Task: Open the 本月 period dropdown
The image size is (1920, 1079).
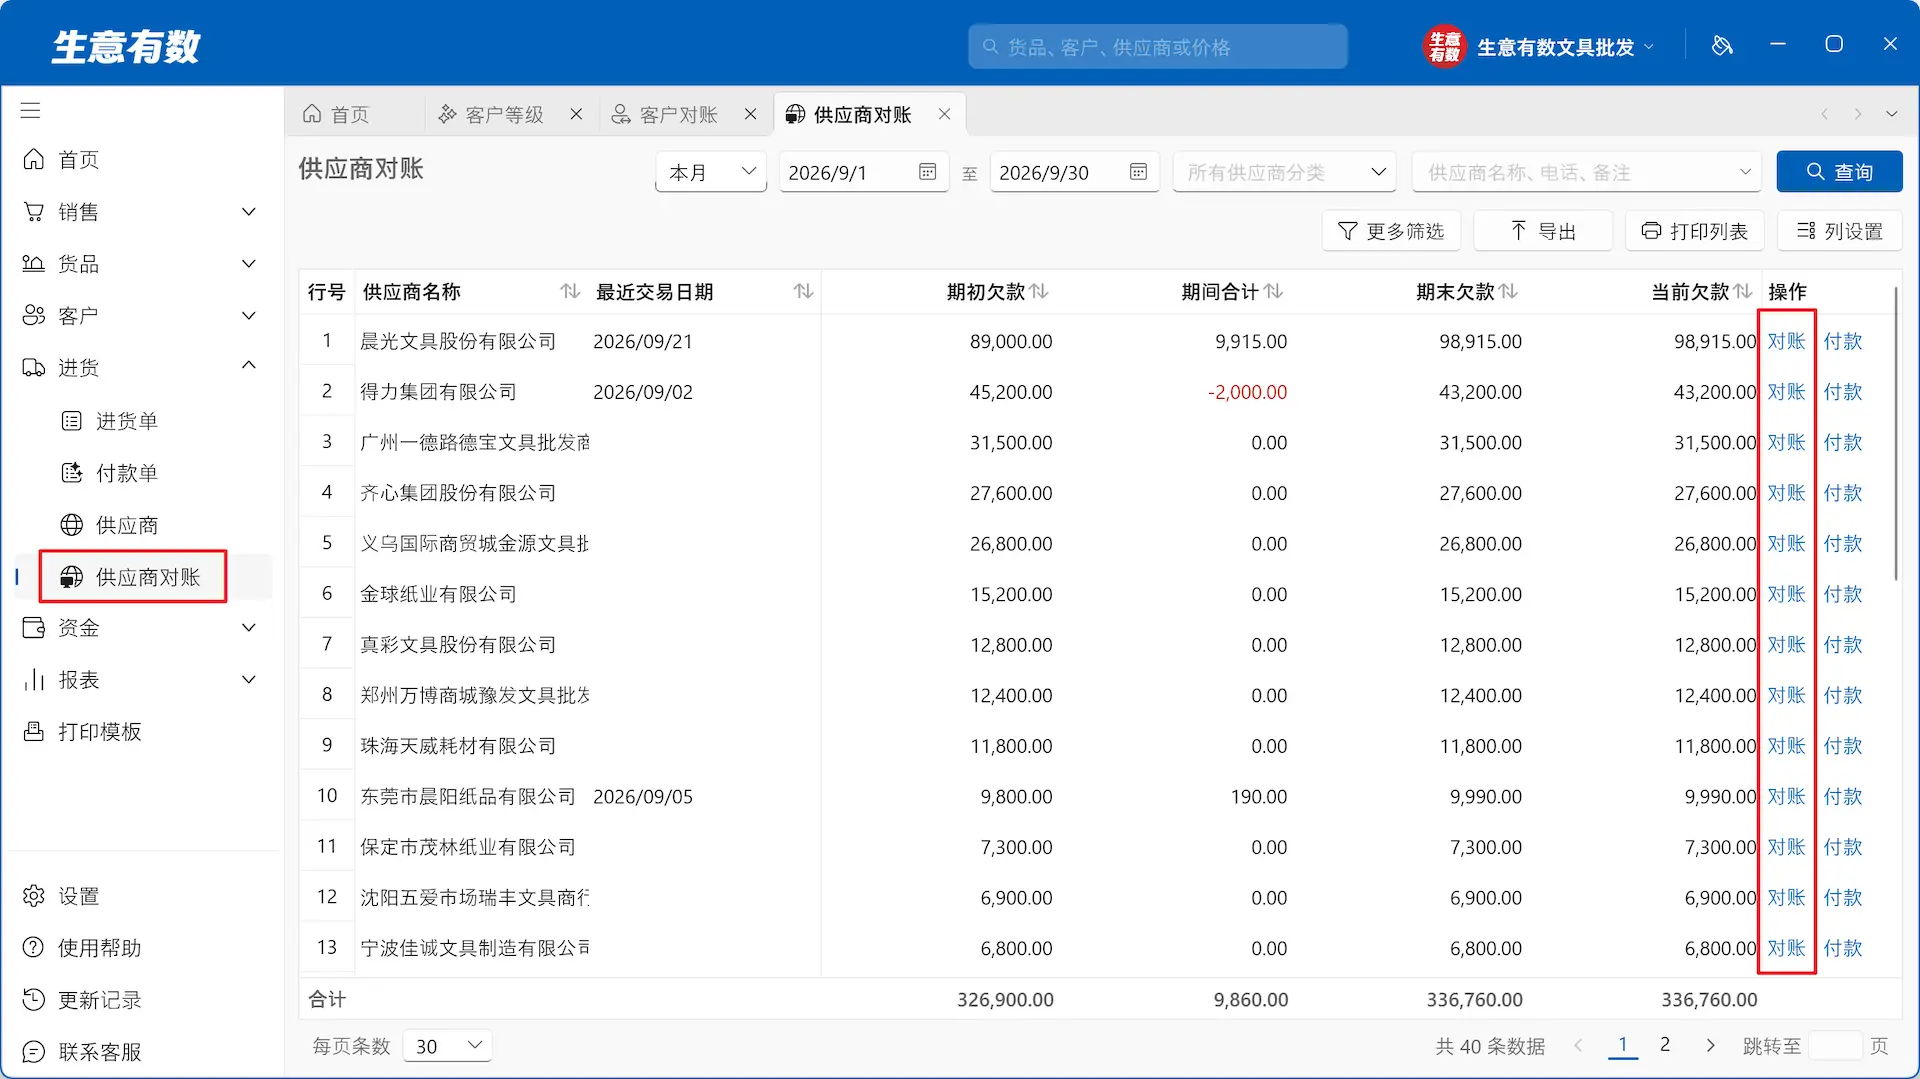Action: point(710,172)
